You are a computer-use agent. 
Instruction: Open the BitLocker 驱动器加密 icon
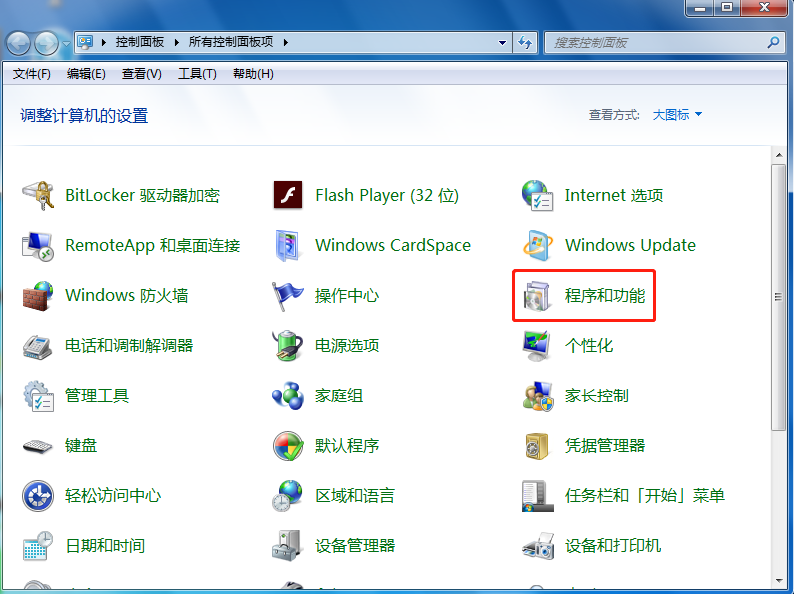(38, 196)
